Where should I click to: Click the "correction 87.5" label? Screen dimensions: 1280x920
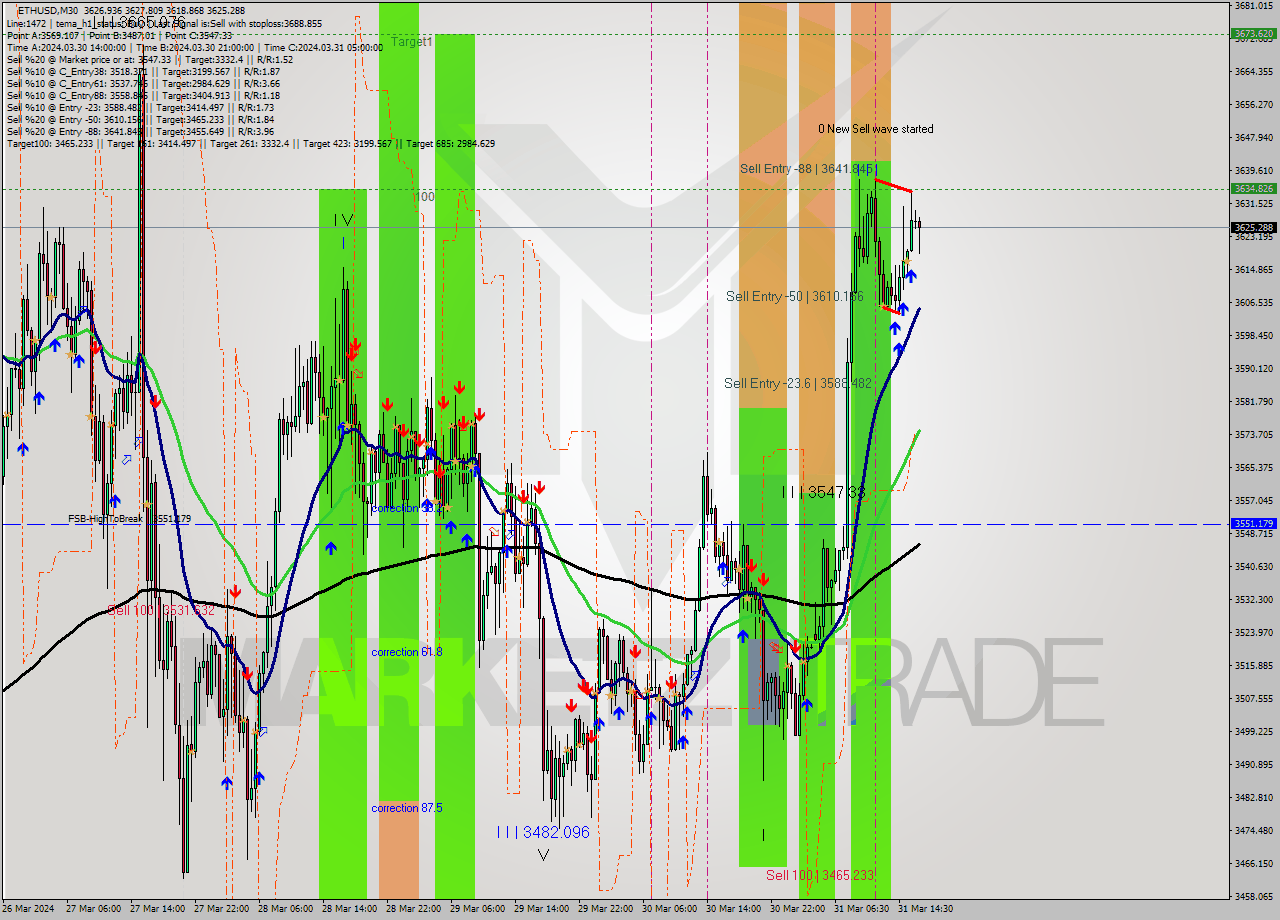[407, 808]
